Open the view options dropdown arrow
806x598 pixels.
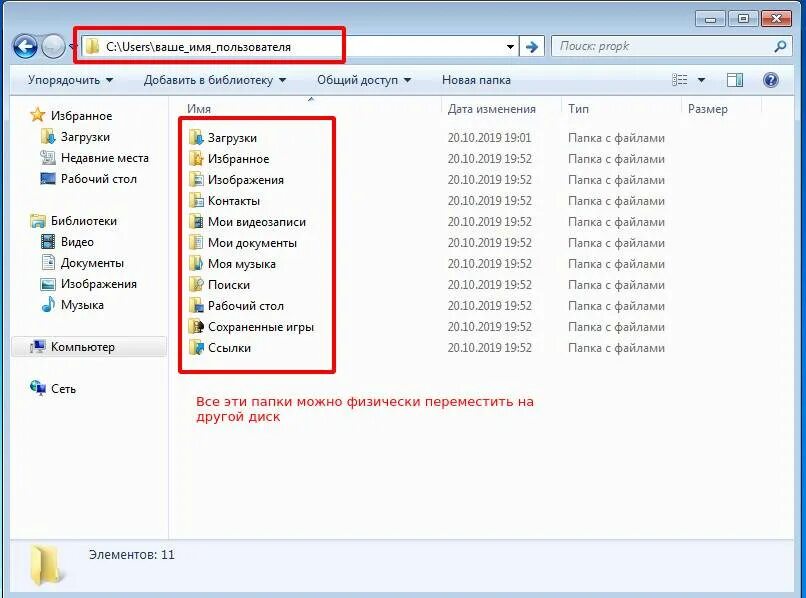click(701, 80)
